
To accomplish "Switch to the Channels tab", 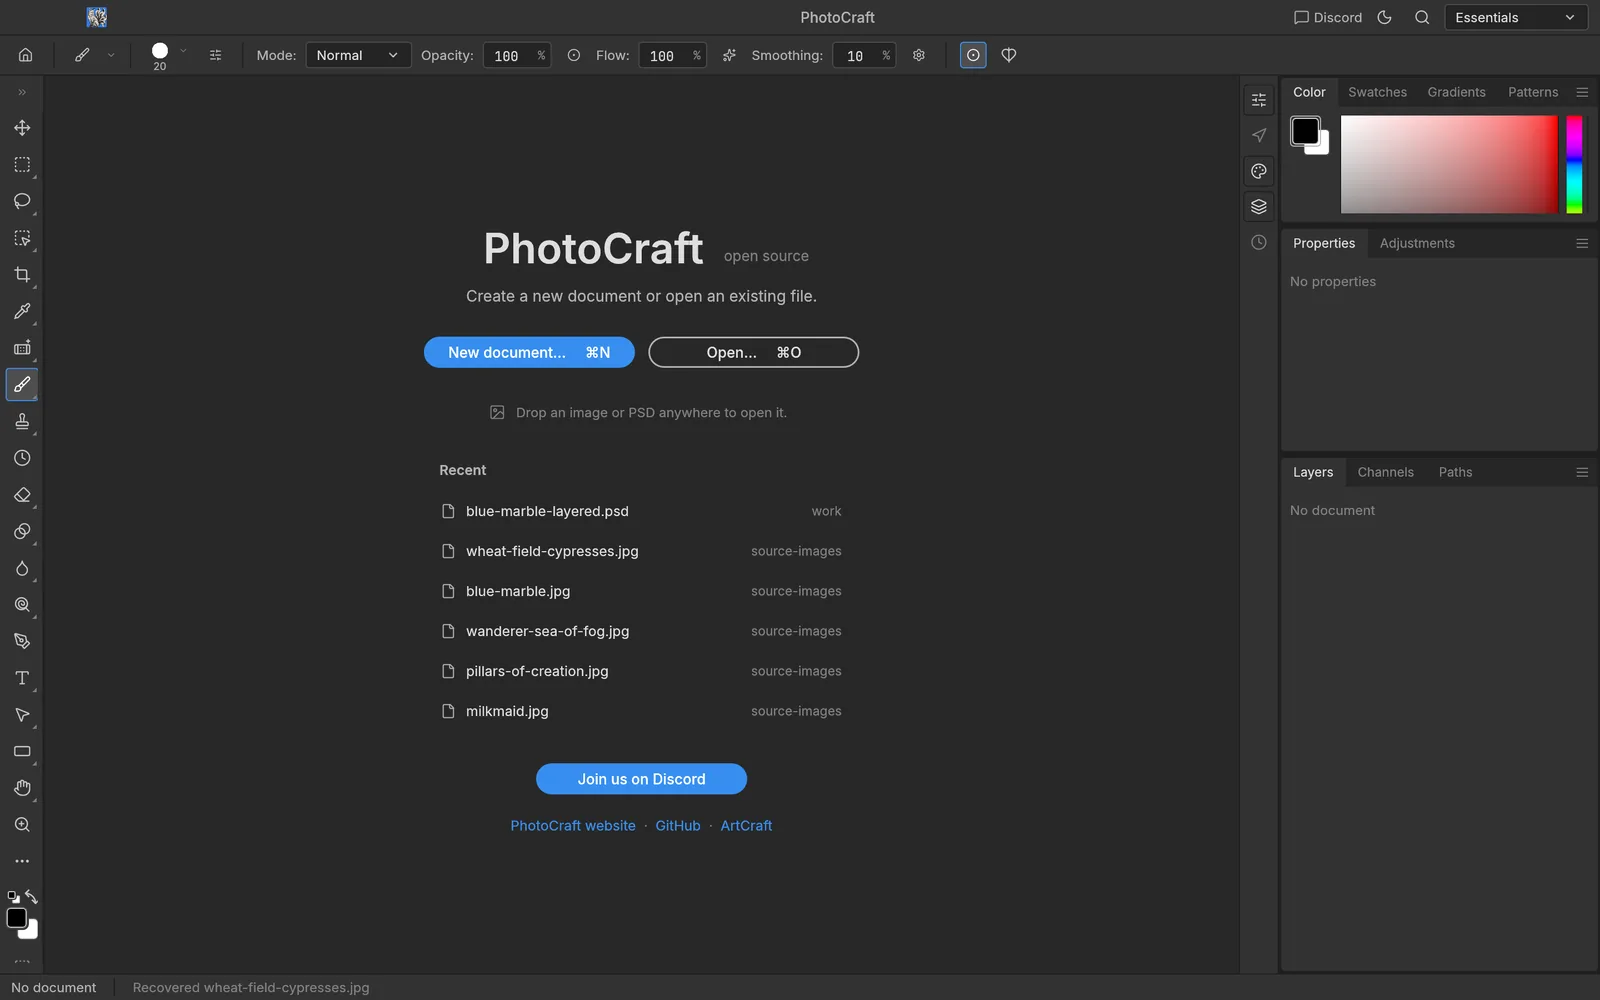I will coord(1385,472).
